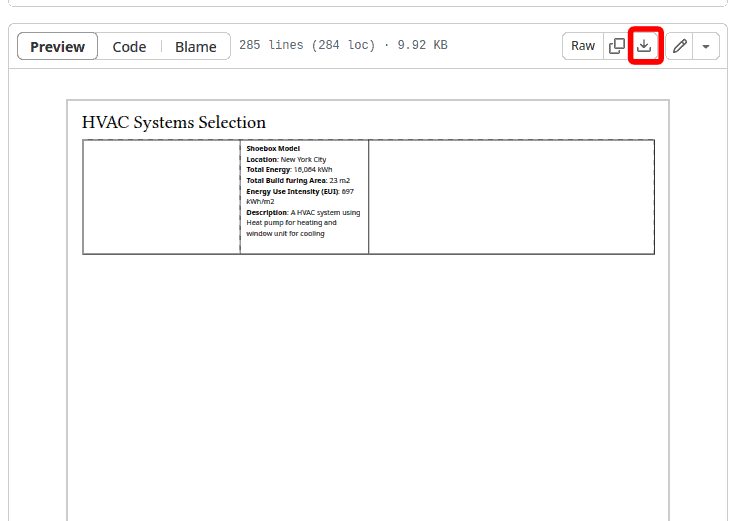The width and height of the screenshot is (730, 521).
Task: Click the empty right table cell
Action: pyautogui.click(x=510, y=196)
